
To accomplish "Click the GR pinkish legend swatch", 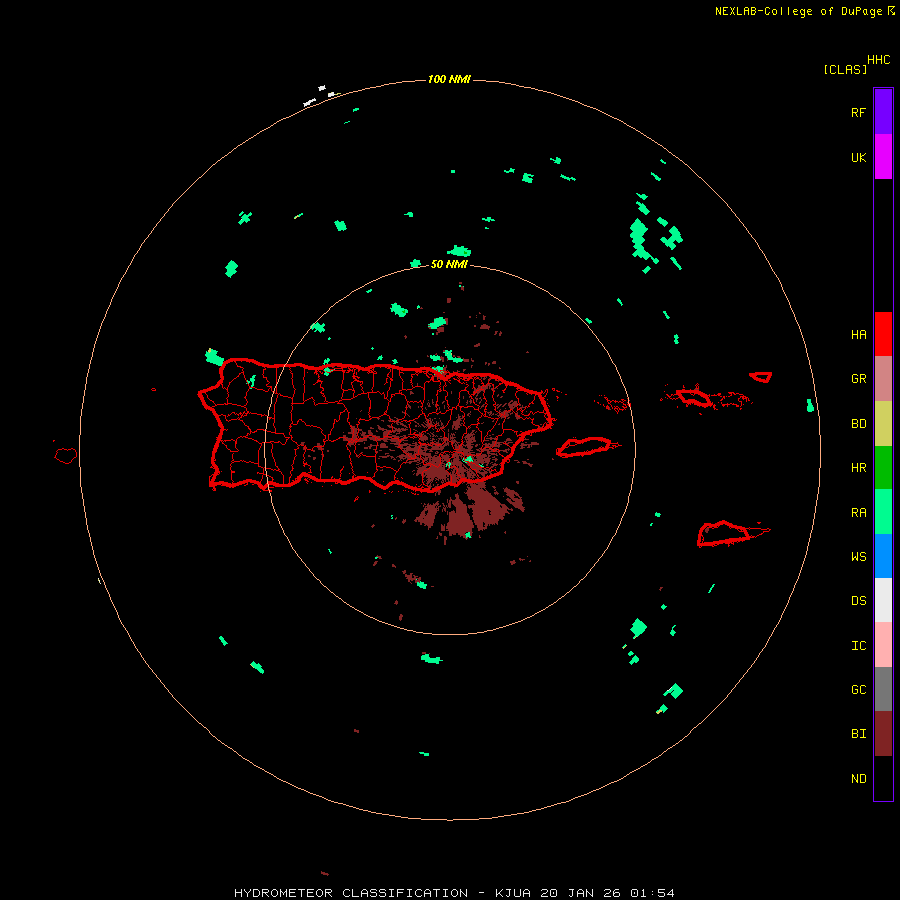I will click(883, 379).
